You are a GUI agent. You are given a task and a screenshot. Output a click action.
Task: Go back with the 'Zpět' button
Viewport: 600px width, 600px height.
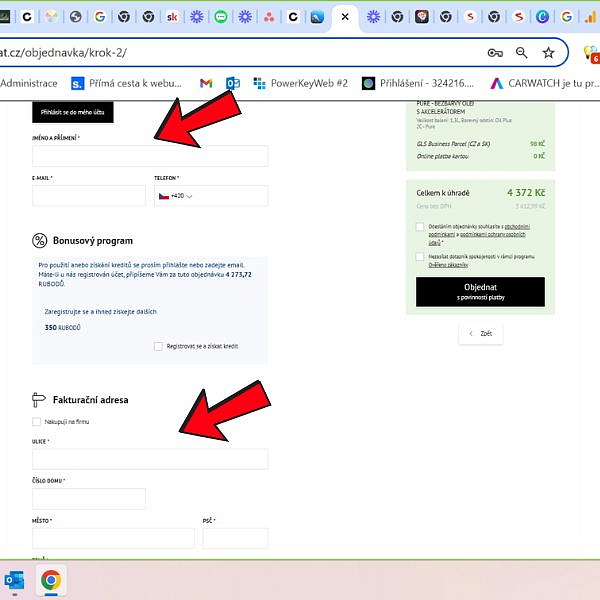tap(480, 334)
